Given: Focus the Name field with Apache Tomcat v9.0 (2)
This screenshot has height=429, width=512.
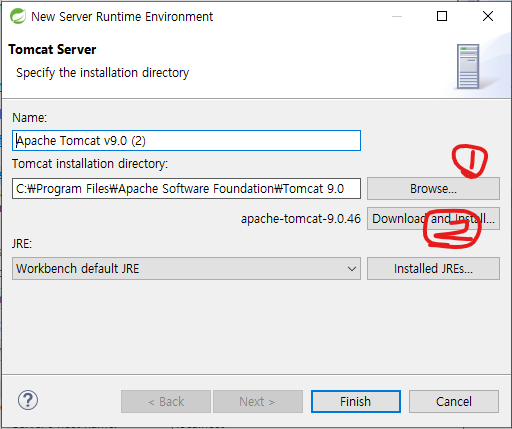Looking at the screenshot, I should point(186,141).
